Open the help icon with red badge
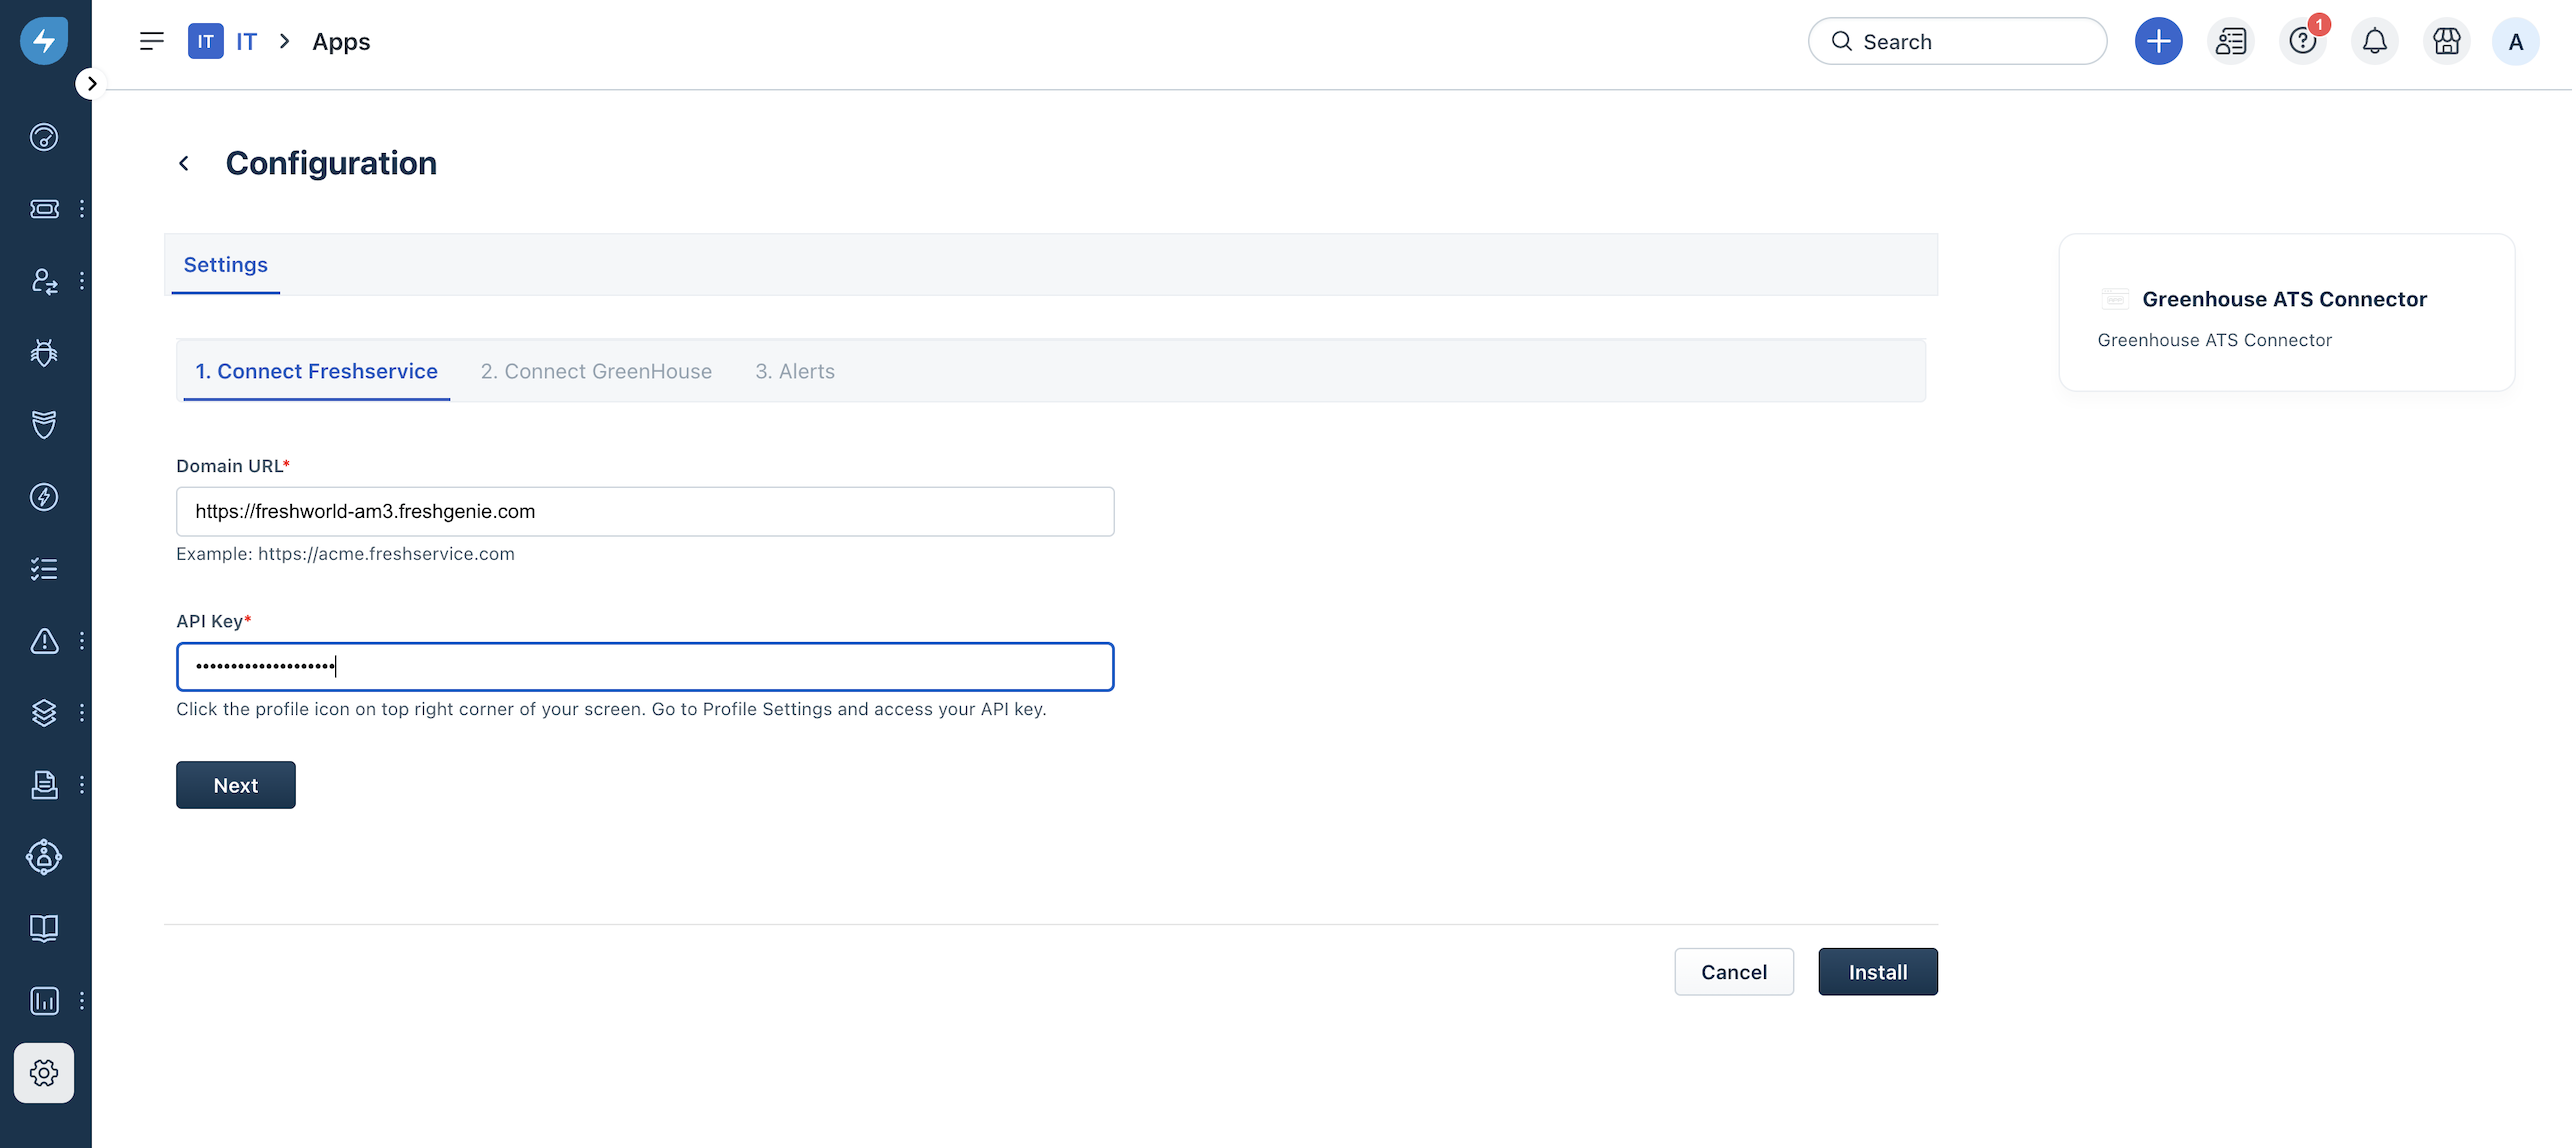 click(2303, 42)
